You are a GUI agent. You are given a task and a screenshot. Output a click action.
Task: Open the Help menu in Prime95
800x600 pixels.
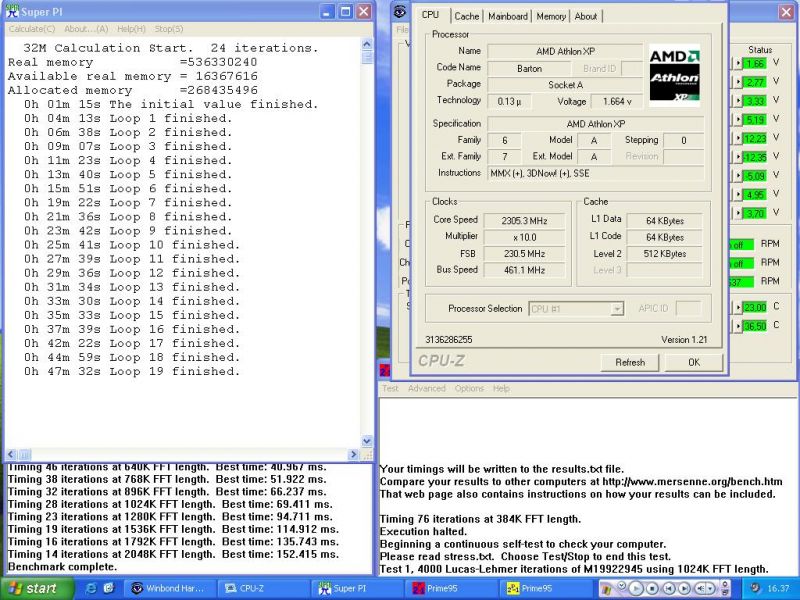click(x=501, y=388)
